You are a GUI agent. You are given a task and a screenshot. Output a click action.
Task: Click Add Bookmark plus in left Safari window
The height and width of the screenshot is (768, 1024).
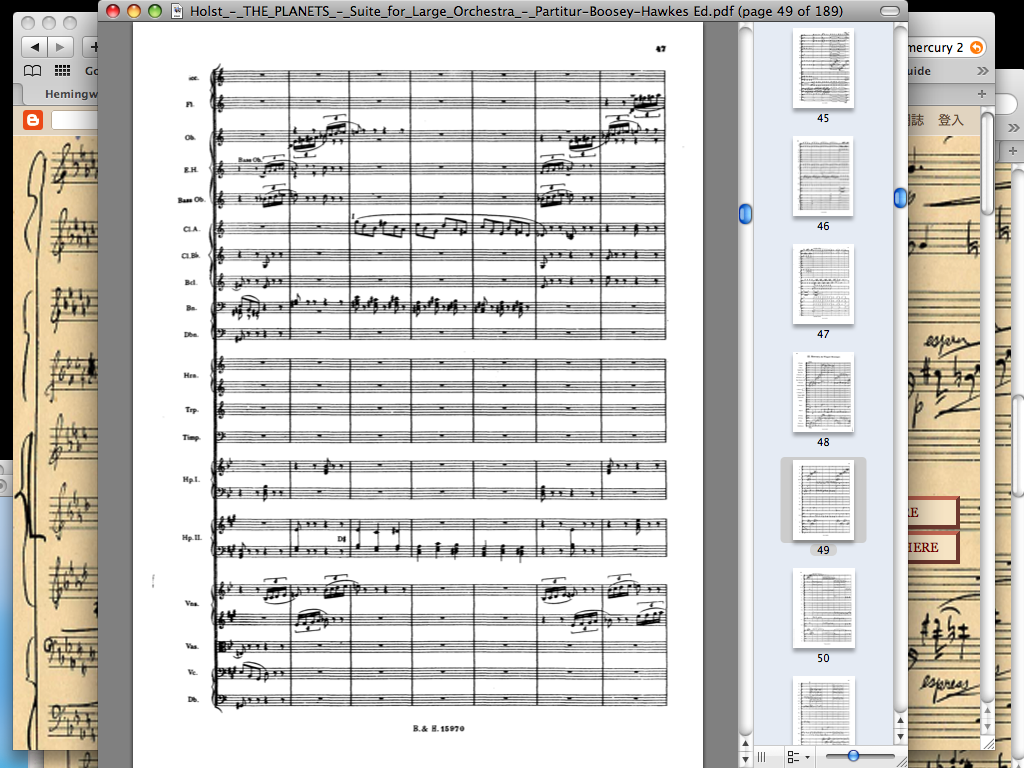[92, 47]
